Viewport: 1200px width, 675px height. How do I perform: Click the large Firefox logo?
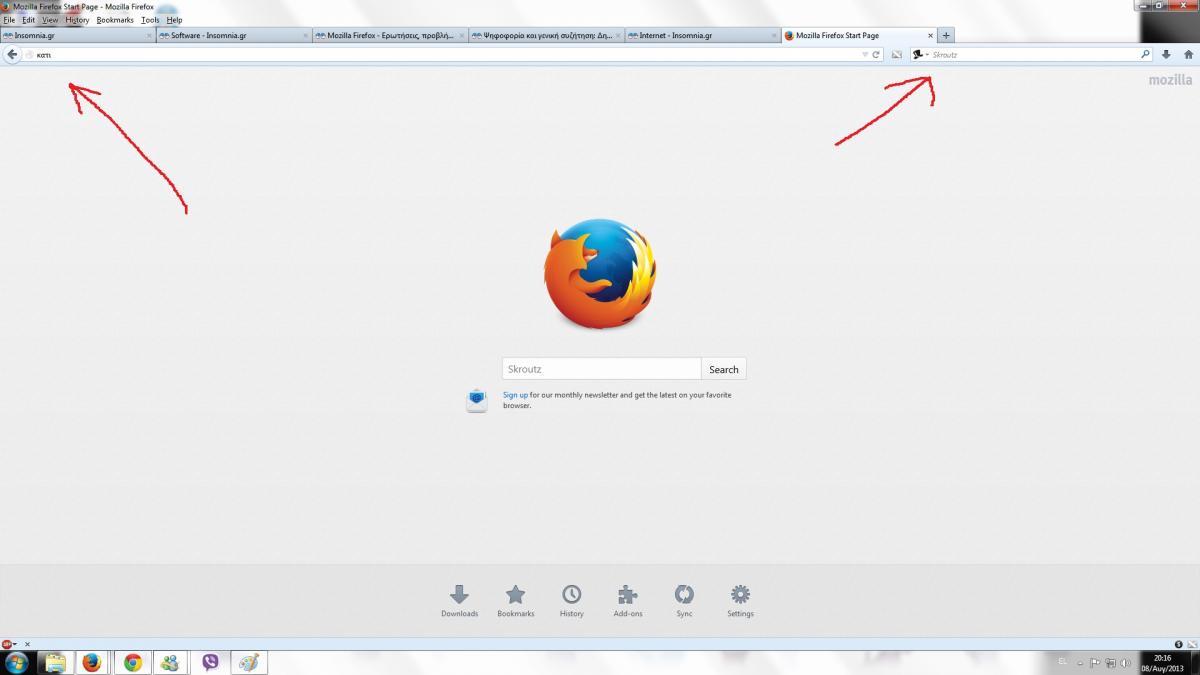click(x=600, y=275)
